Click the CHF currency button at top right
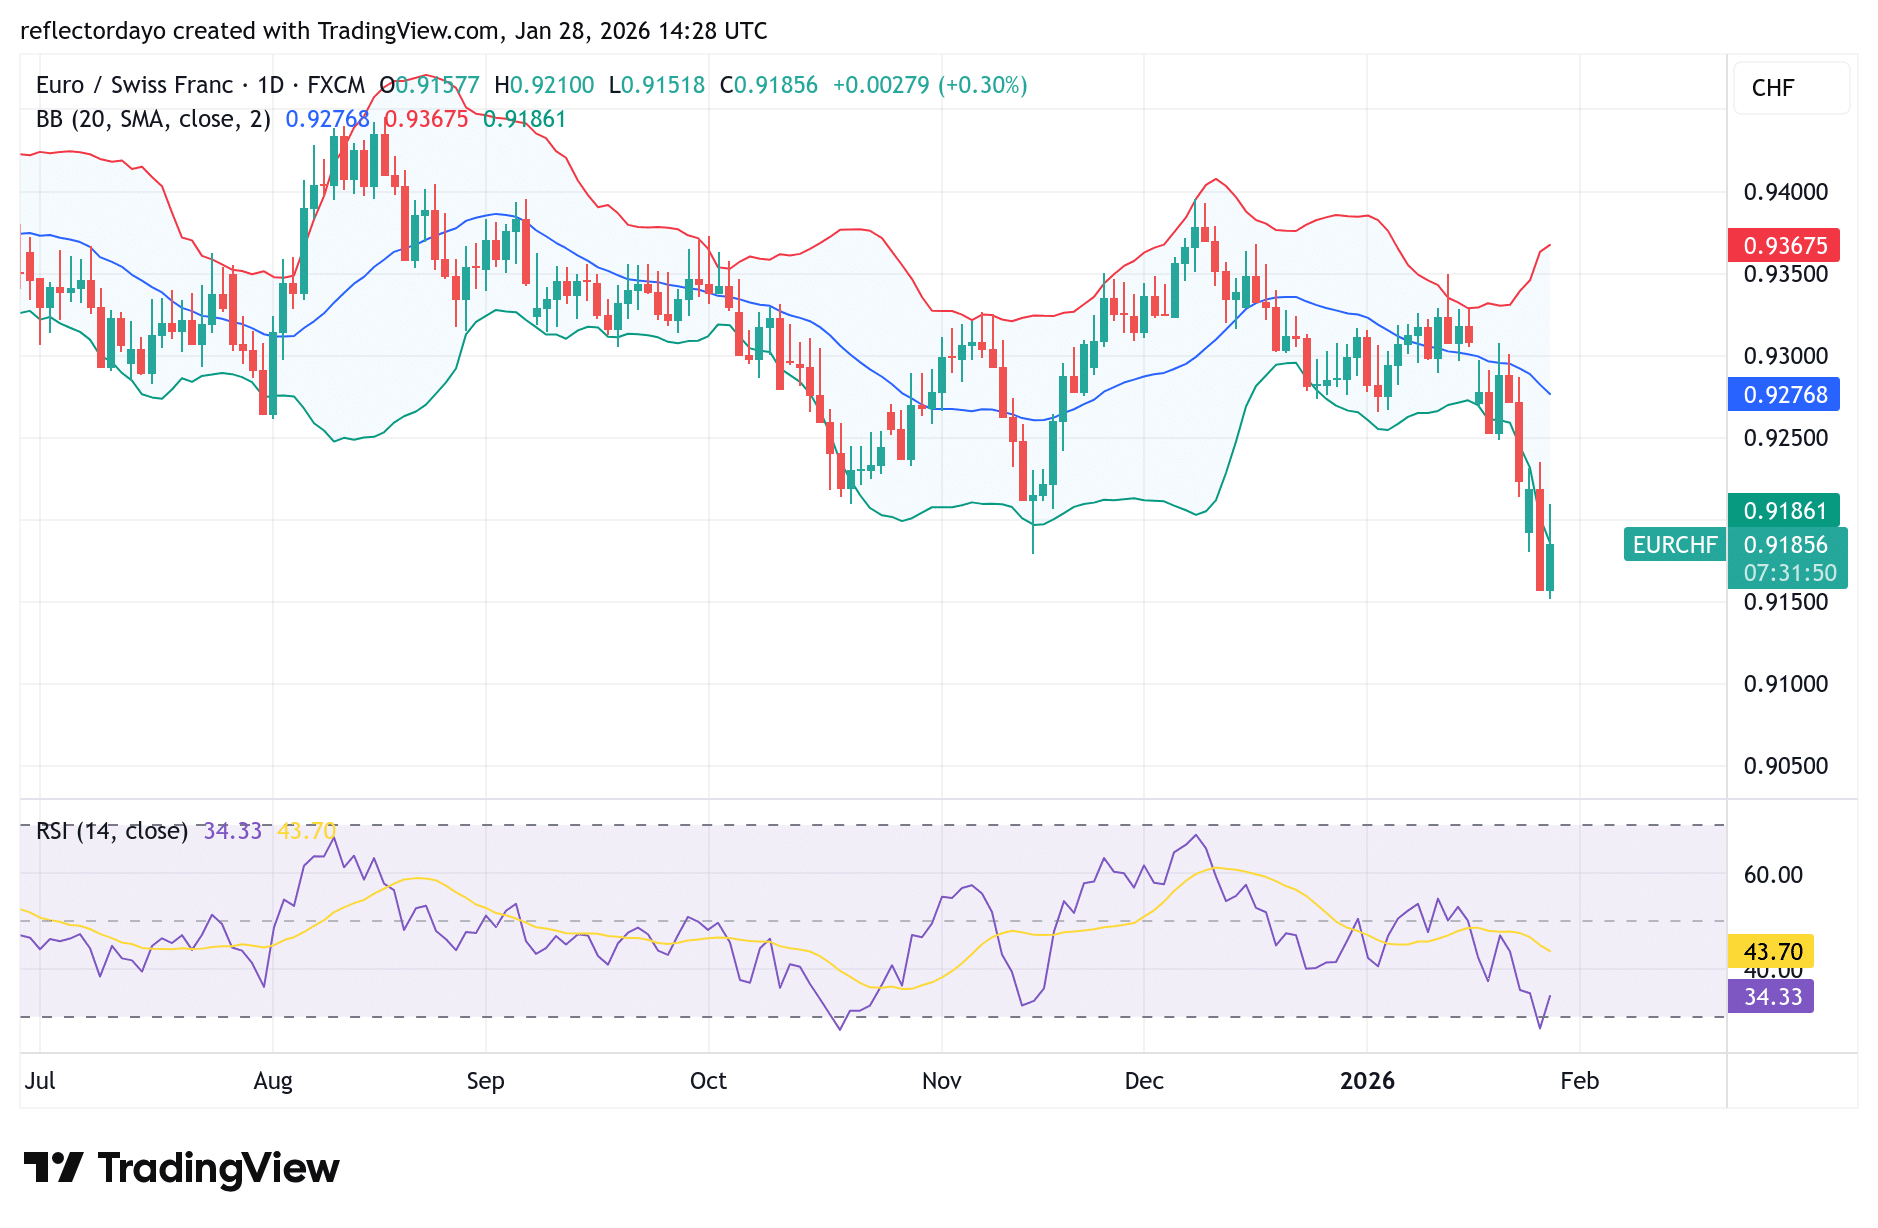The width and height of the screenshot is (1878, 1228). click(1790, 88)
